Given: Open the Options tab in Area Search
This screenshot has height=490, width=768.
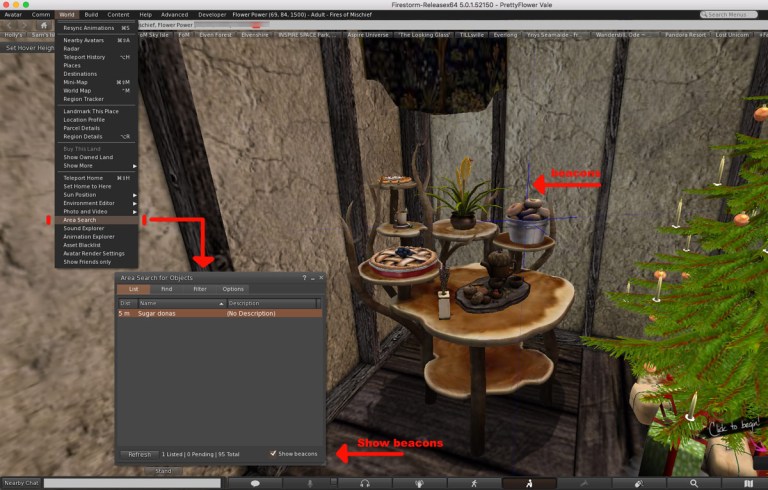Looking at the screenshot, I should tap(233, 289).
